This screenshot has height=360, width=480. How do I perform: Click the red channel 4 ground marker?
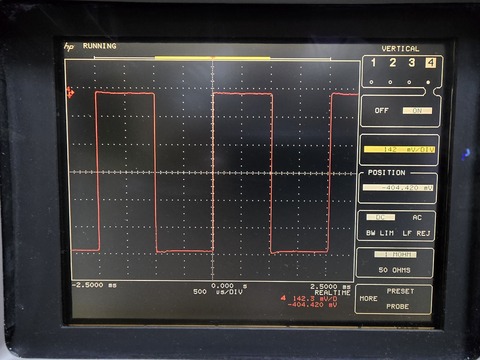point(70,92)
